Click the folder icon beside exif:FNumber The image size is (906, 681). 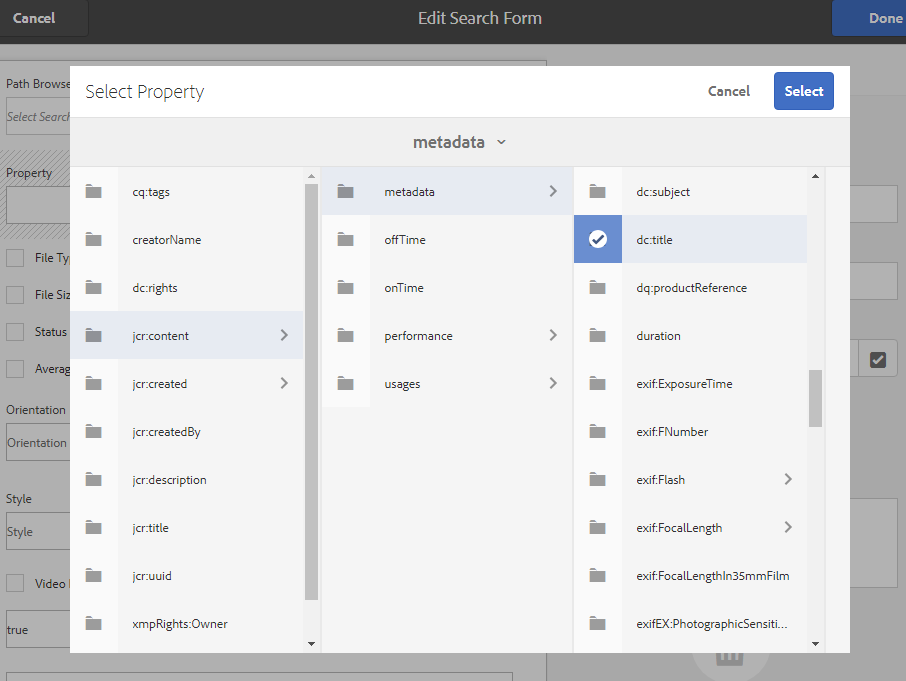598,432
